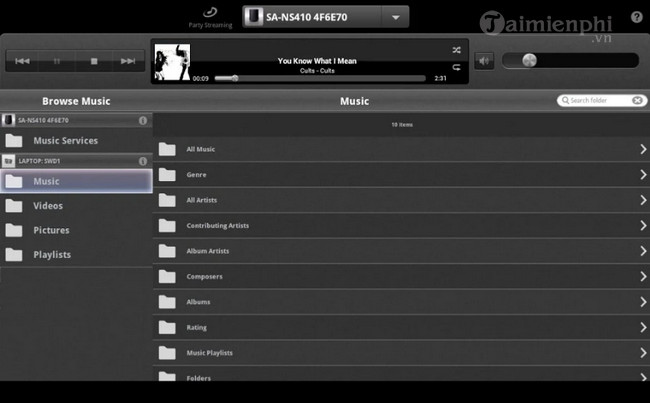Expand the All Music folder chevron

(x=642, y=150)
